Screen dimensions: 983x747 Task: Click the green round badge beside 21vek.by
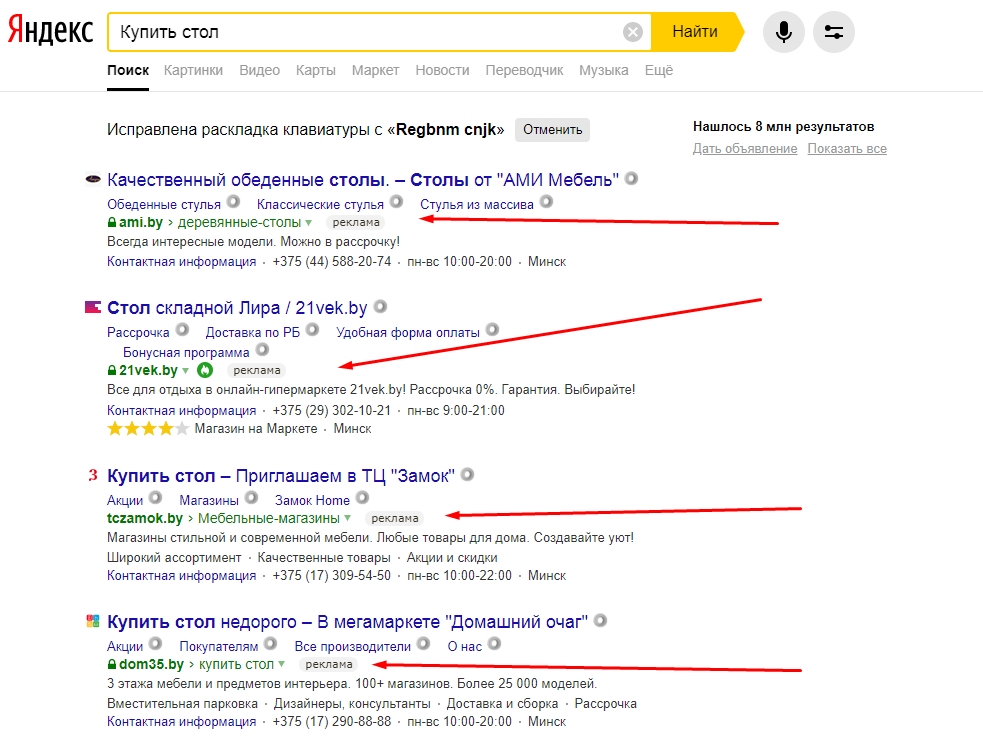[x=205, y=370]
